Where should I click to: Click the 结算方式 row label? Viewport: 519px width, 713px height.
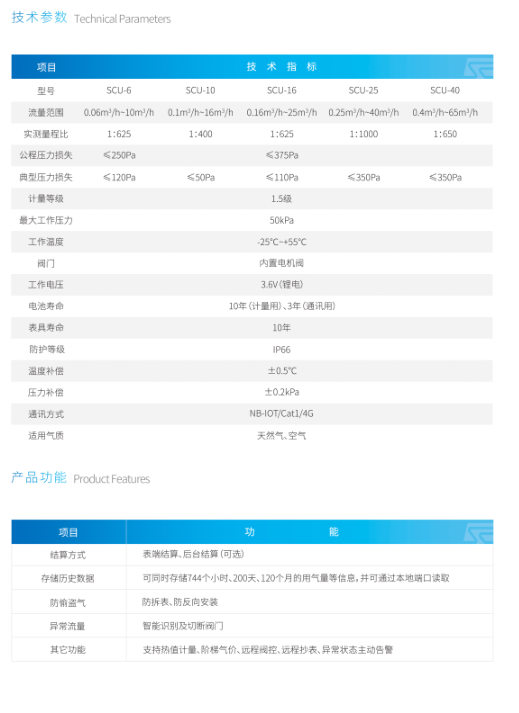(68, 555)
